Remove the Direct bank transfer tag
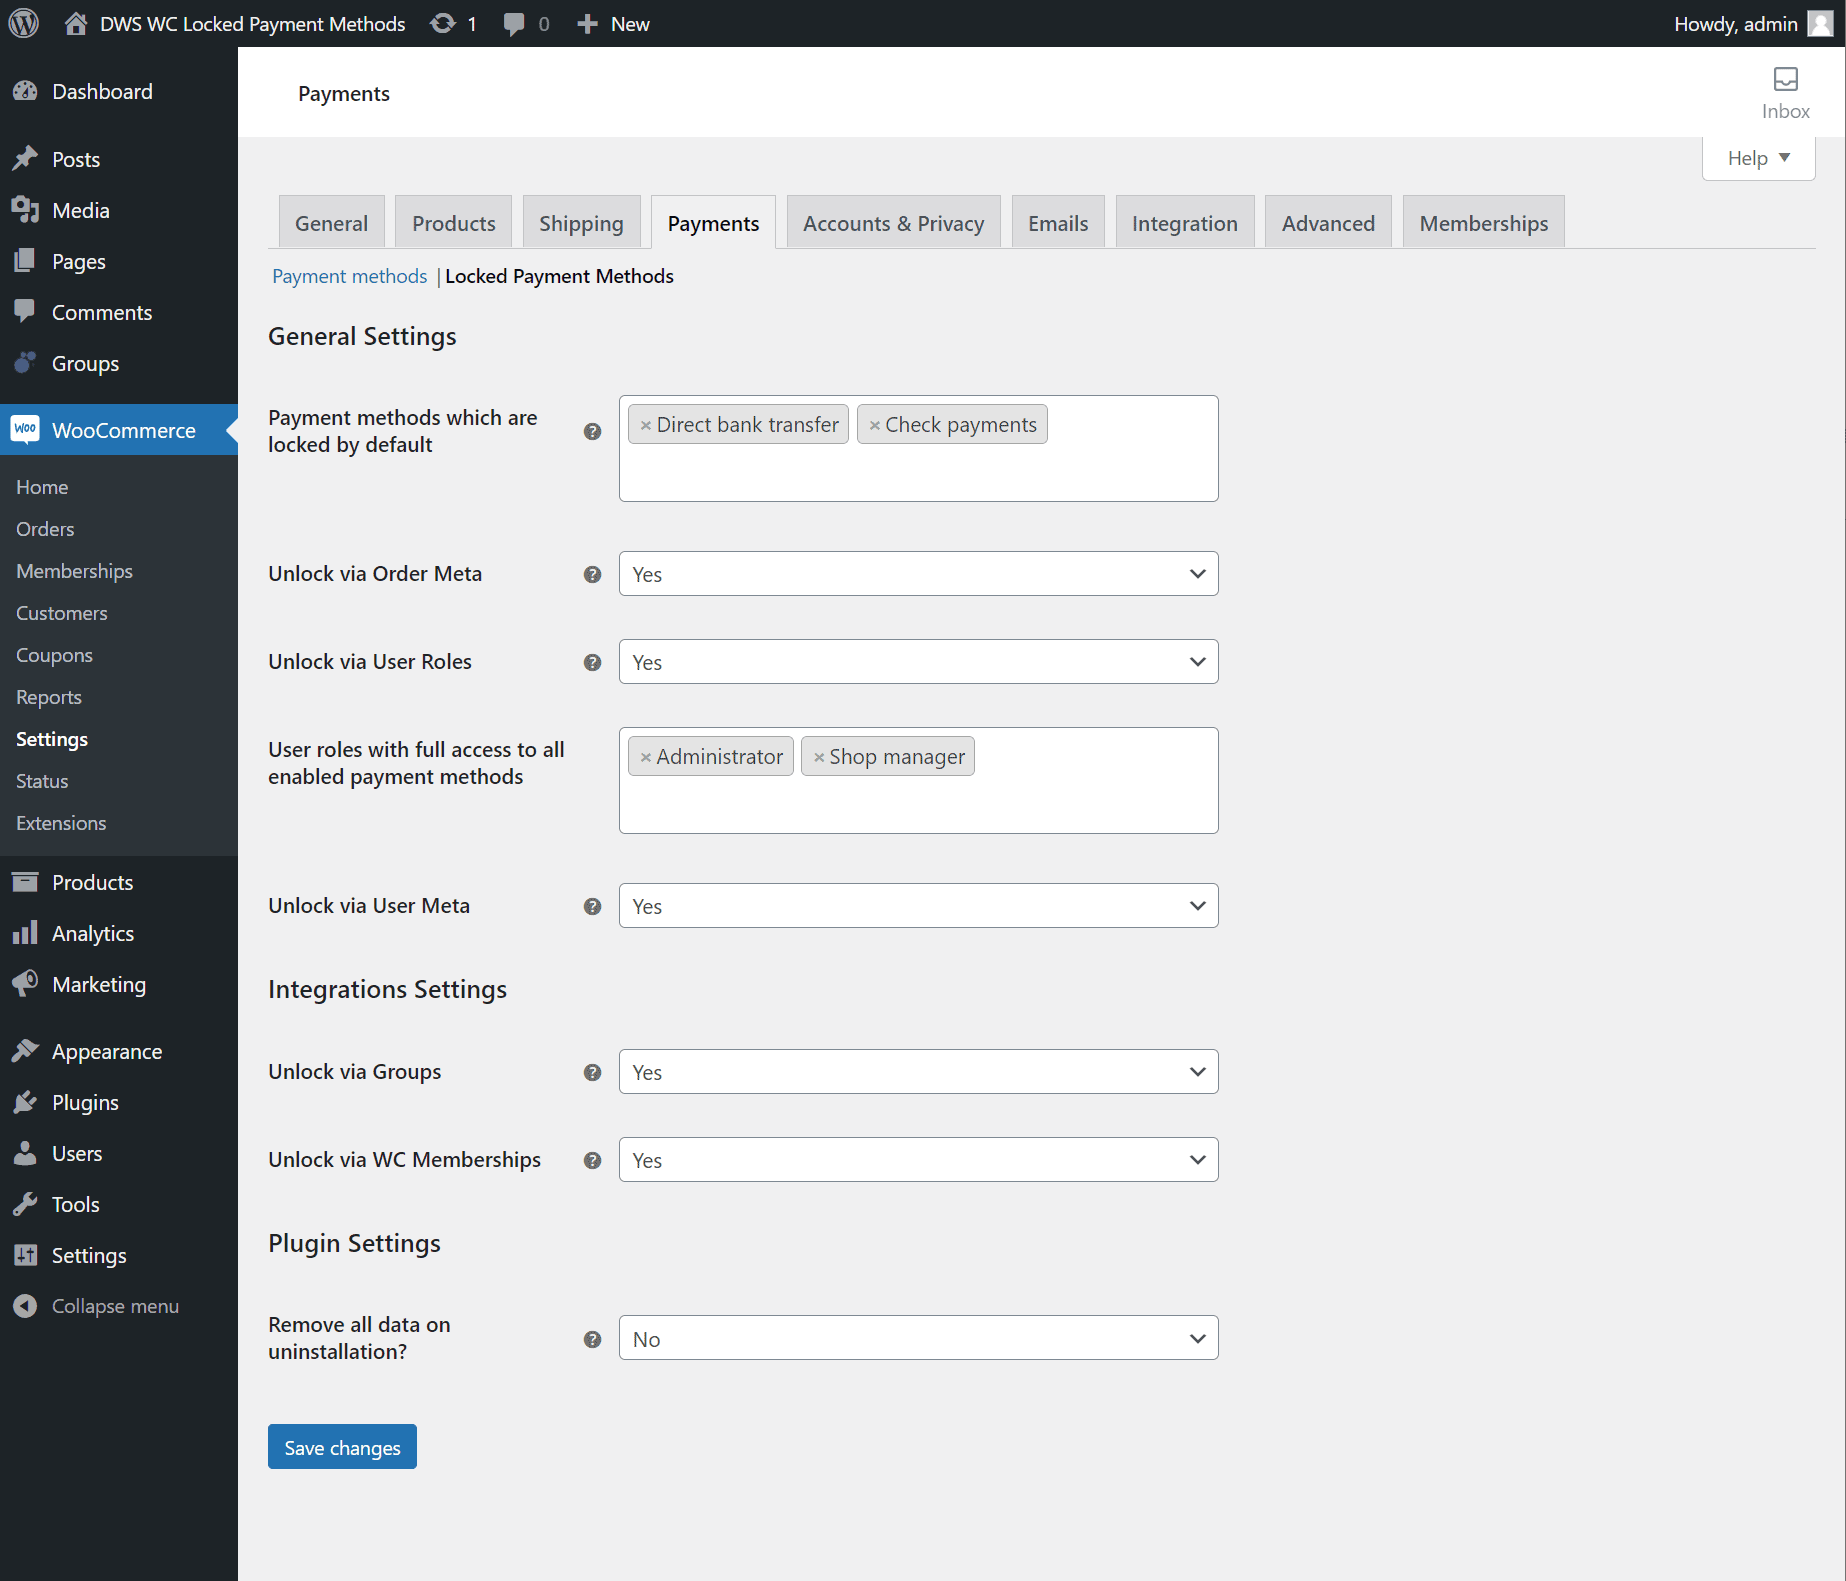1846x1581 pixels. [x=646, y=425]
